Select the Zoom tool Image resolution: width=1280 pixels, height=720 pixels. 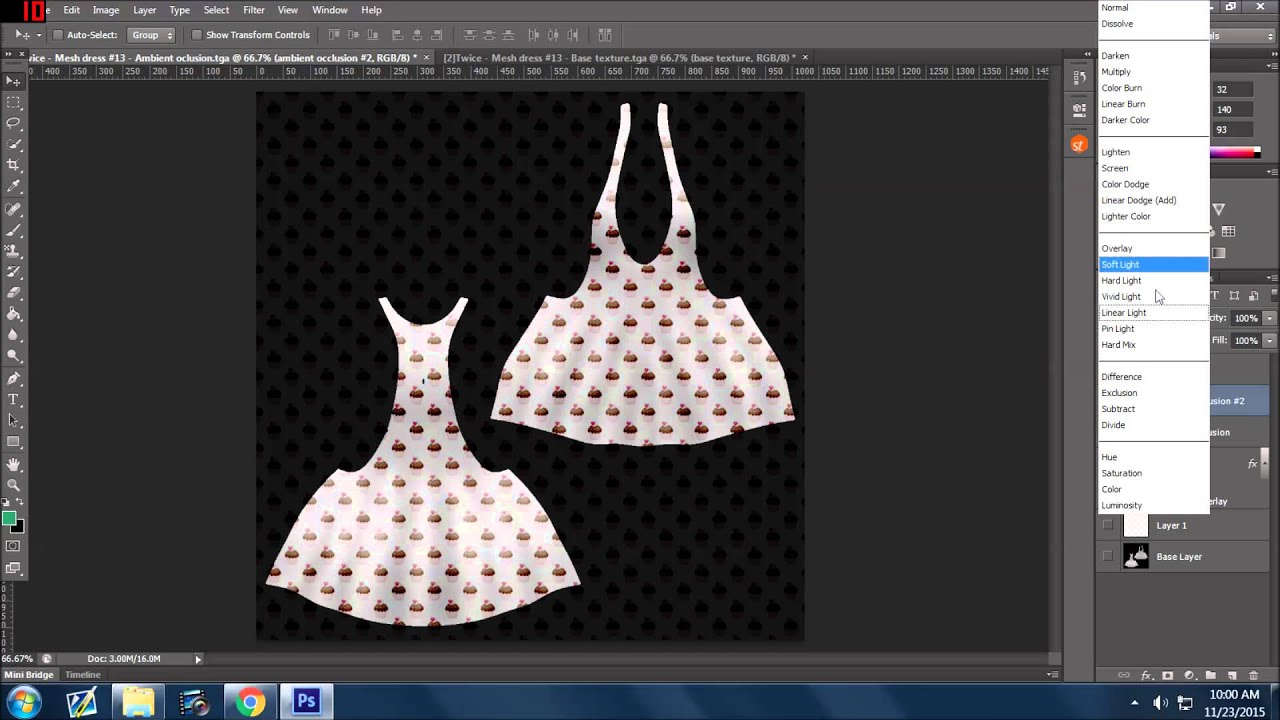pos(13,486)
